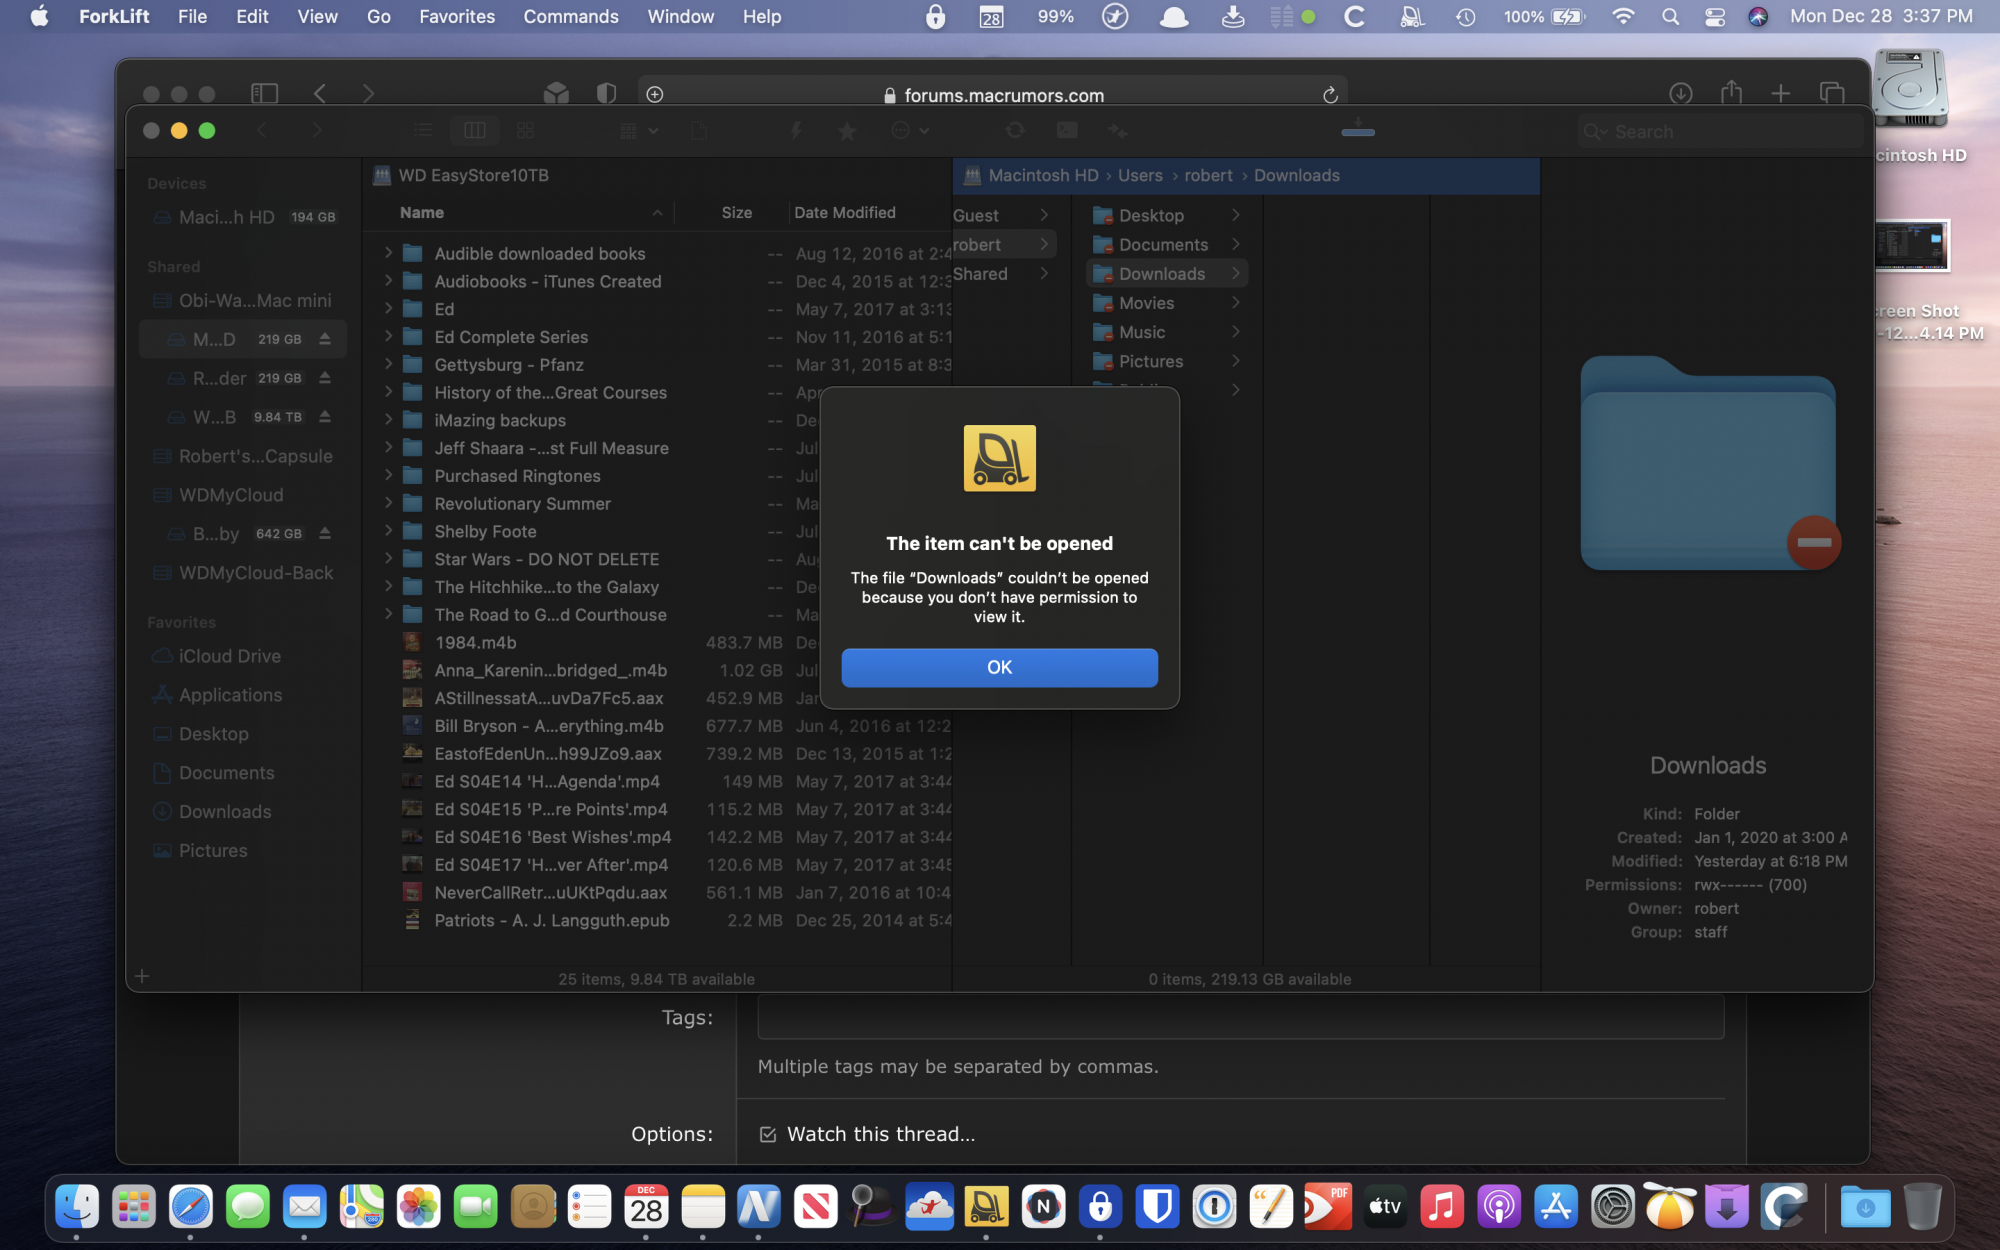The image size is (2000, 1250).
Task: Open the terminal toolbar icon
Action: point(1067,131)
